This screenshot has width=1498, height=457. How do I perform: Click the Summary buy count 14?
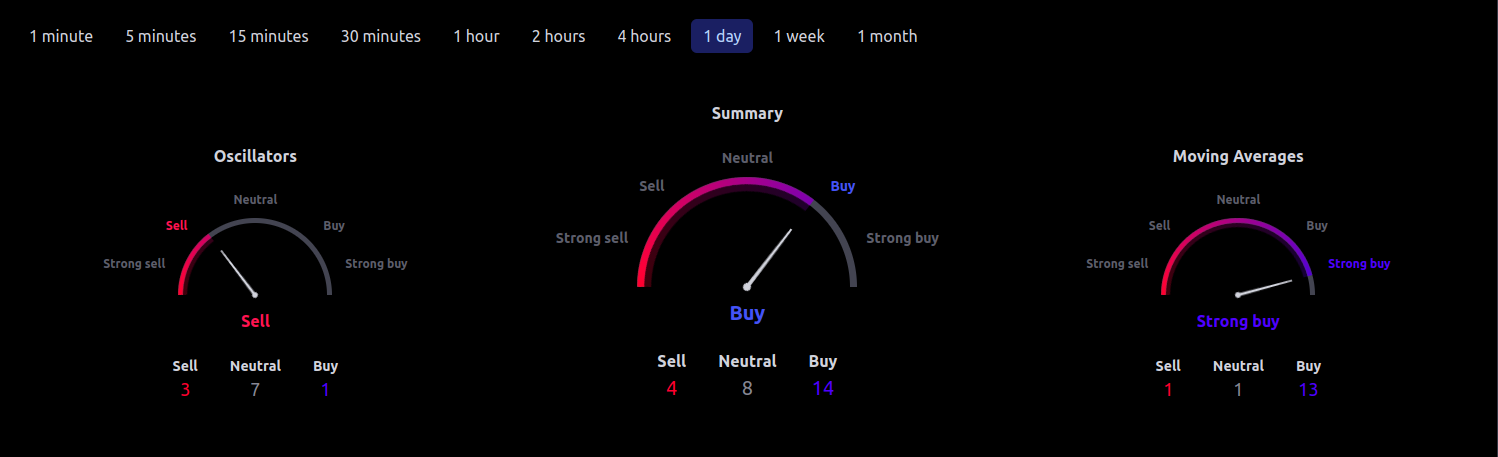click(823, 388)
